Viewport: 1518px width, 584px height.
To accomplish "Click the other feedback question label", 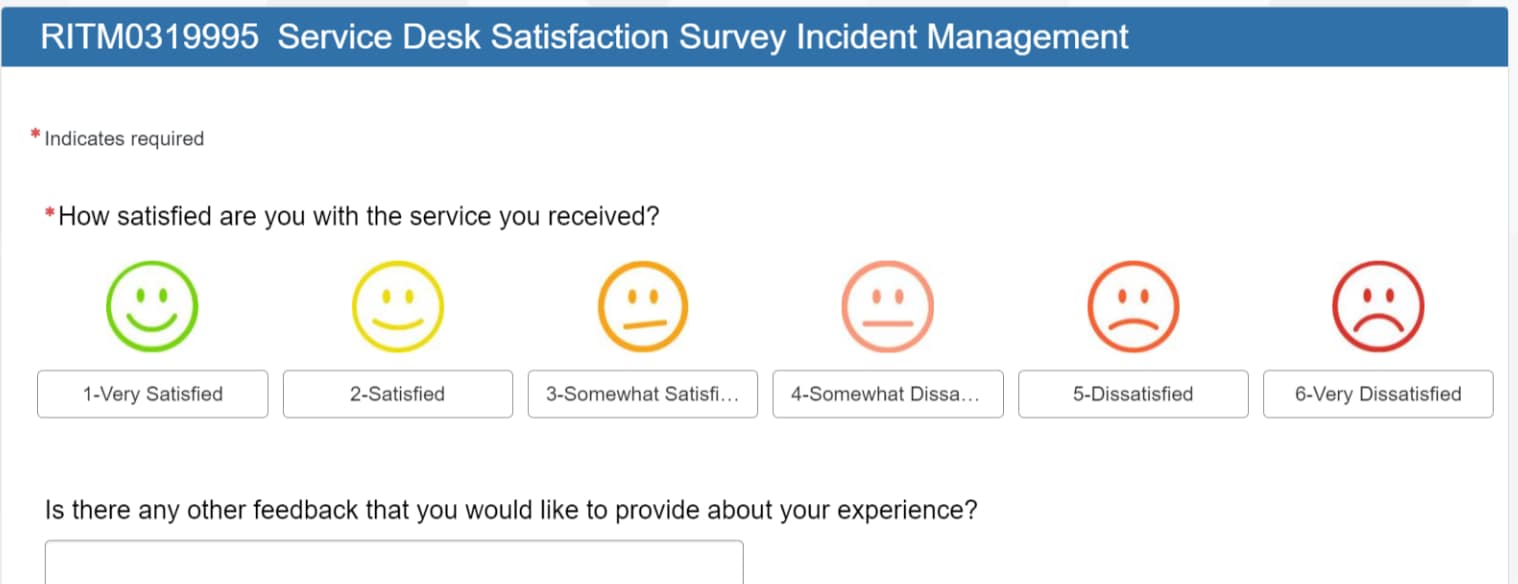I will coord(511,510).
